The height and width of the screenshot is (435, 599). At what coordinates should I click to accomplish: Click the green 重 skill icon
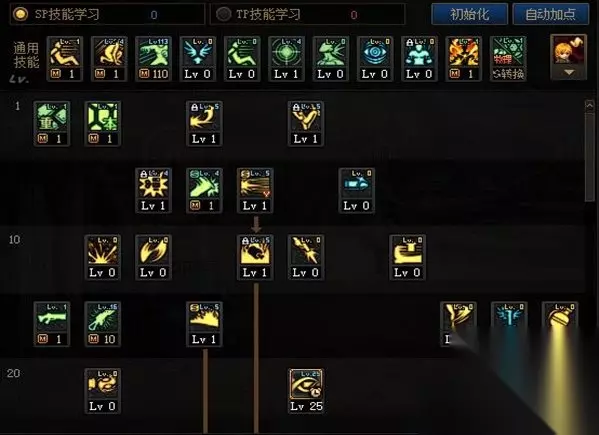pyautogui.click(x=52, y=123)
